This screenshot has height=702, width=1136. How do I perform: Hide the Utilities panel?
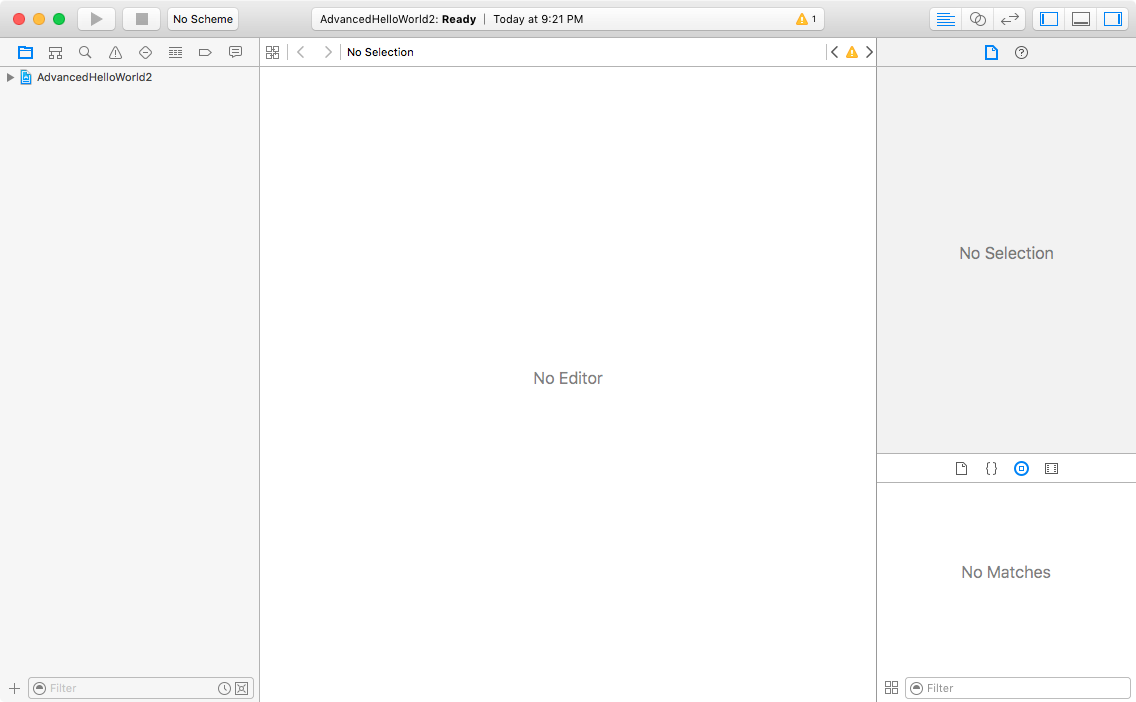click(1113, 19)
